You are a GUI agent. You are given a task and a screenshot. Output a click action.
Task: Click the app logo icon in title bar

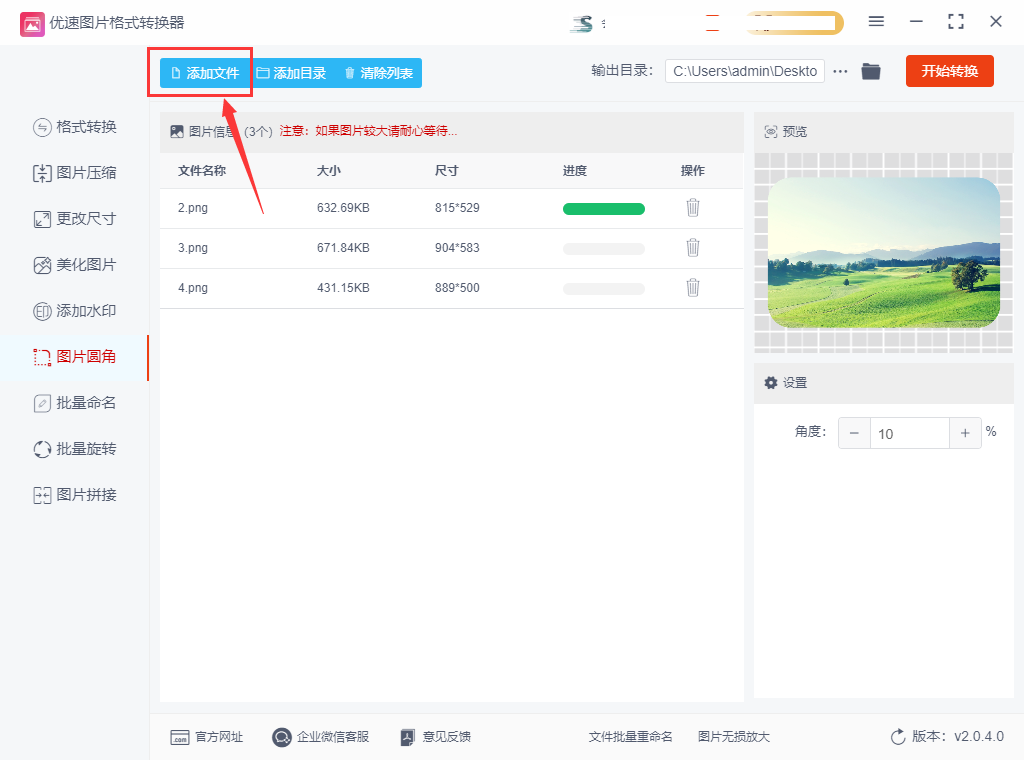click(x=32, y=24)
